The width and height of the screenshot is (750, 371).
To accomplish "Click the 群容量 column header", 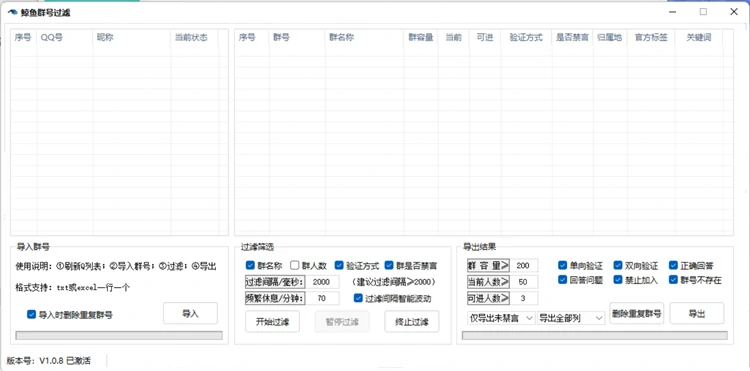I will coord(421,37).
